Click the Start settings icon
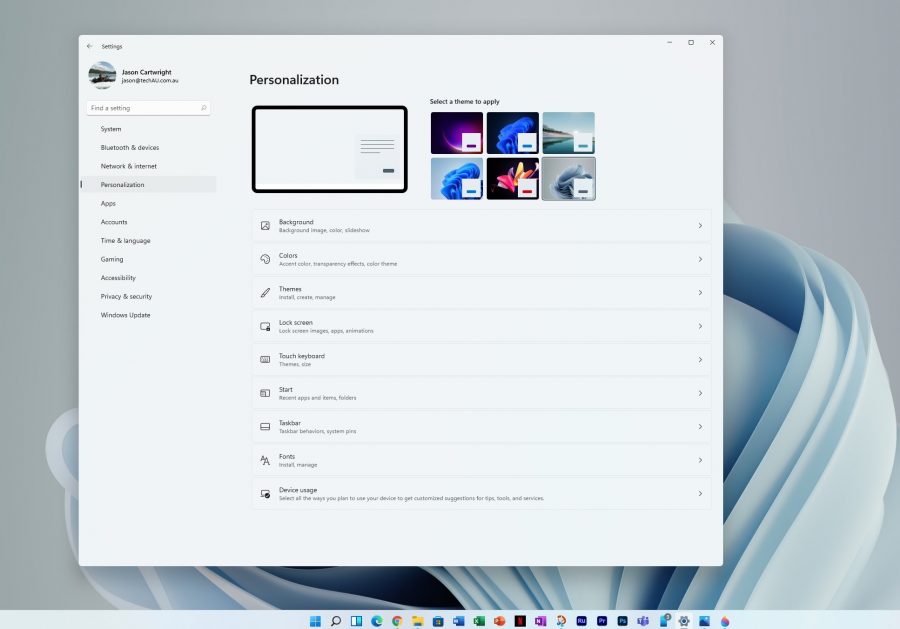Image resolution: width=900 pixels, height=629 pixels. click(x=265, y=392)
